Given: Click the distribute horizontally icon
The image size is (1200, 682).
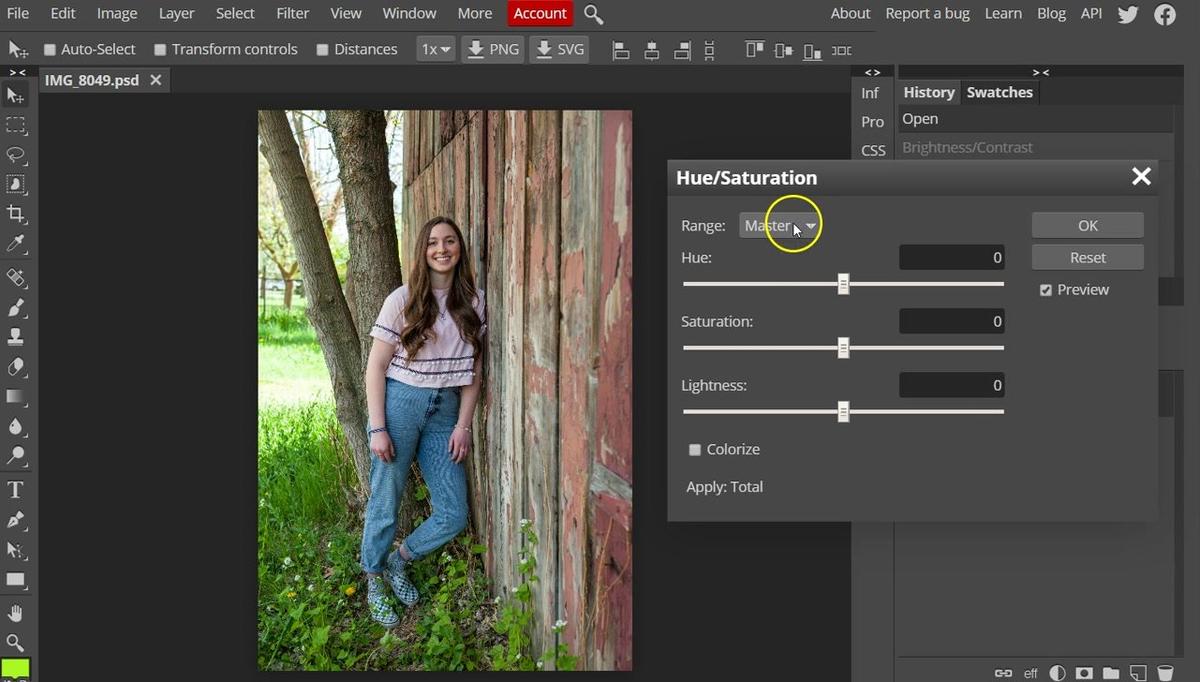Looking at the screenshot, I should (x=842, y=50).
